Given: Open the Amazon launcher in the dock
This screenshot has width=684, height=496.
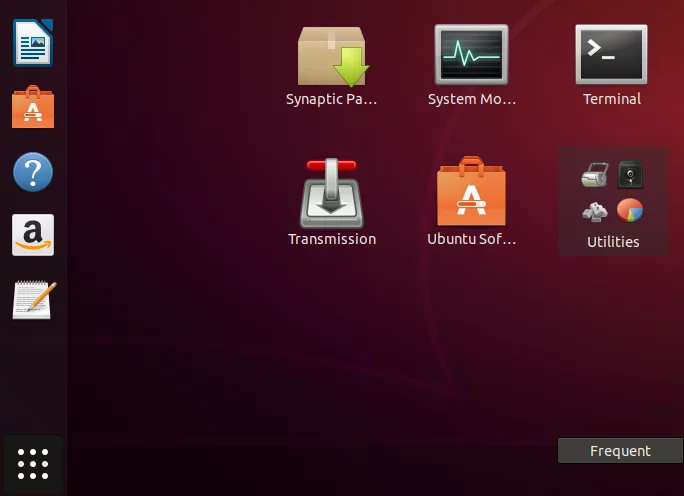Looking at the screenshot, I should tap(33, 235).
